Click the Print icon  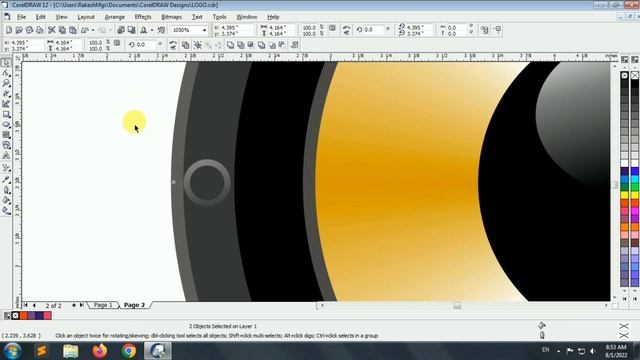(39, 30)
